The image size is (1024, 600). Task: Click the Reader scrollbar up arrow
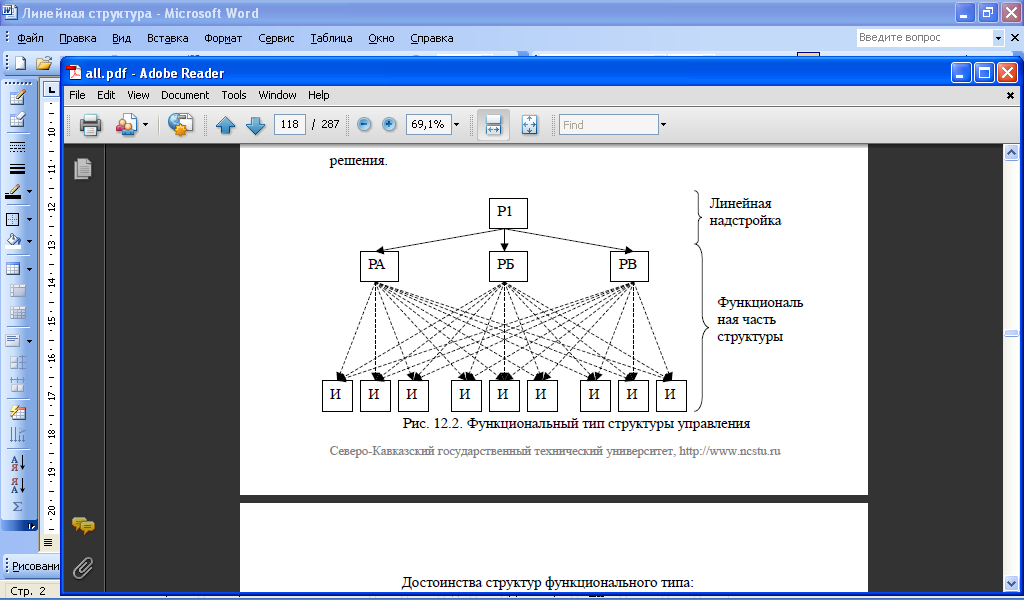(1011, 153)
